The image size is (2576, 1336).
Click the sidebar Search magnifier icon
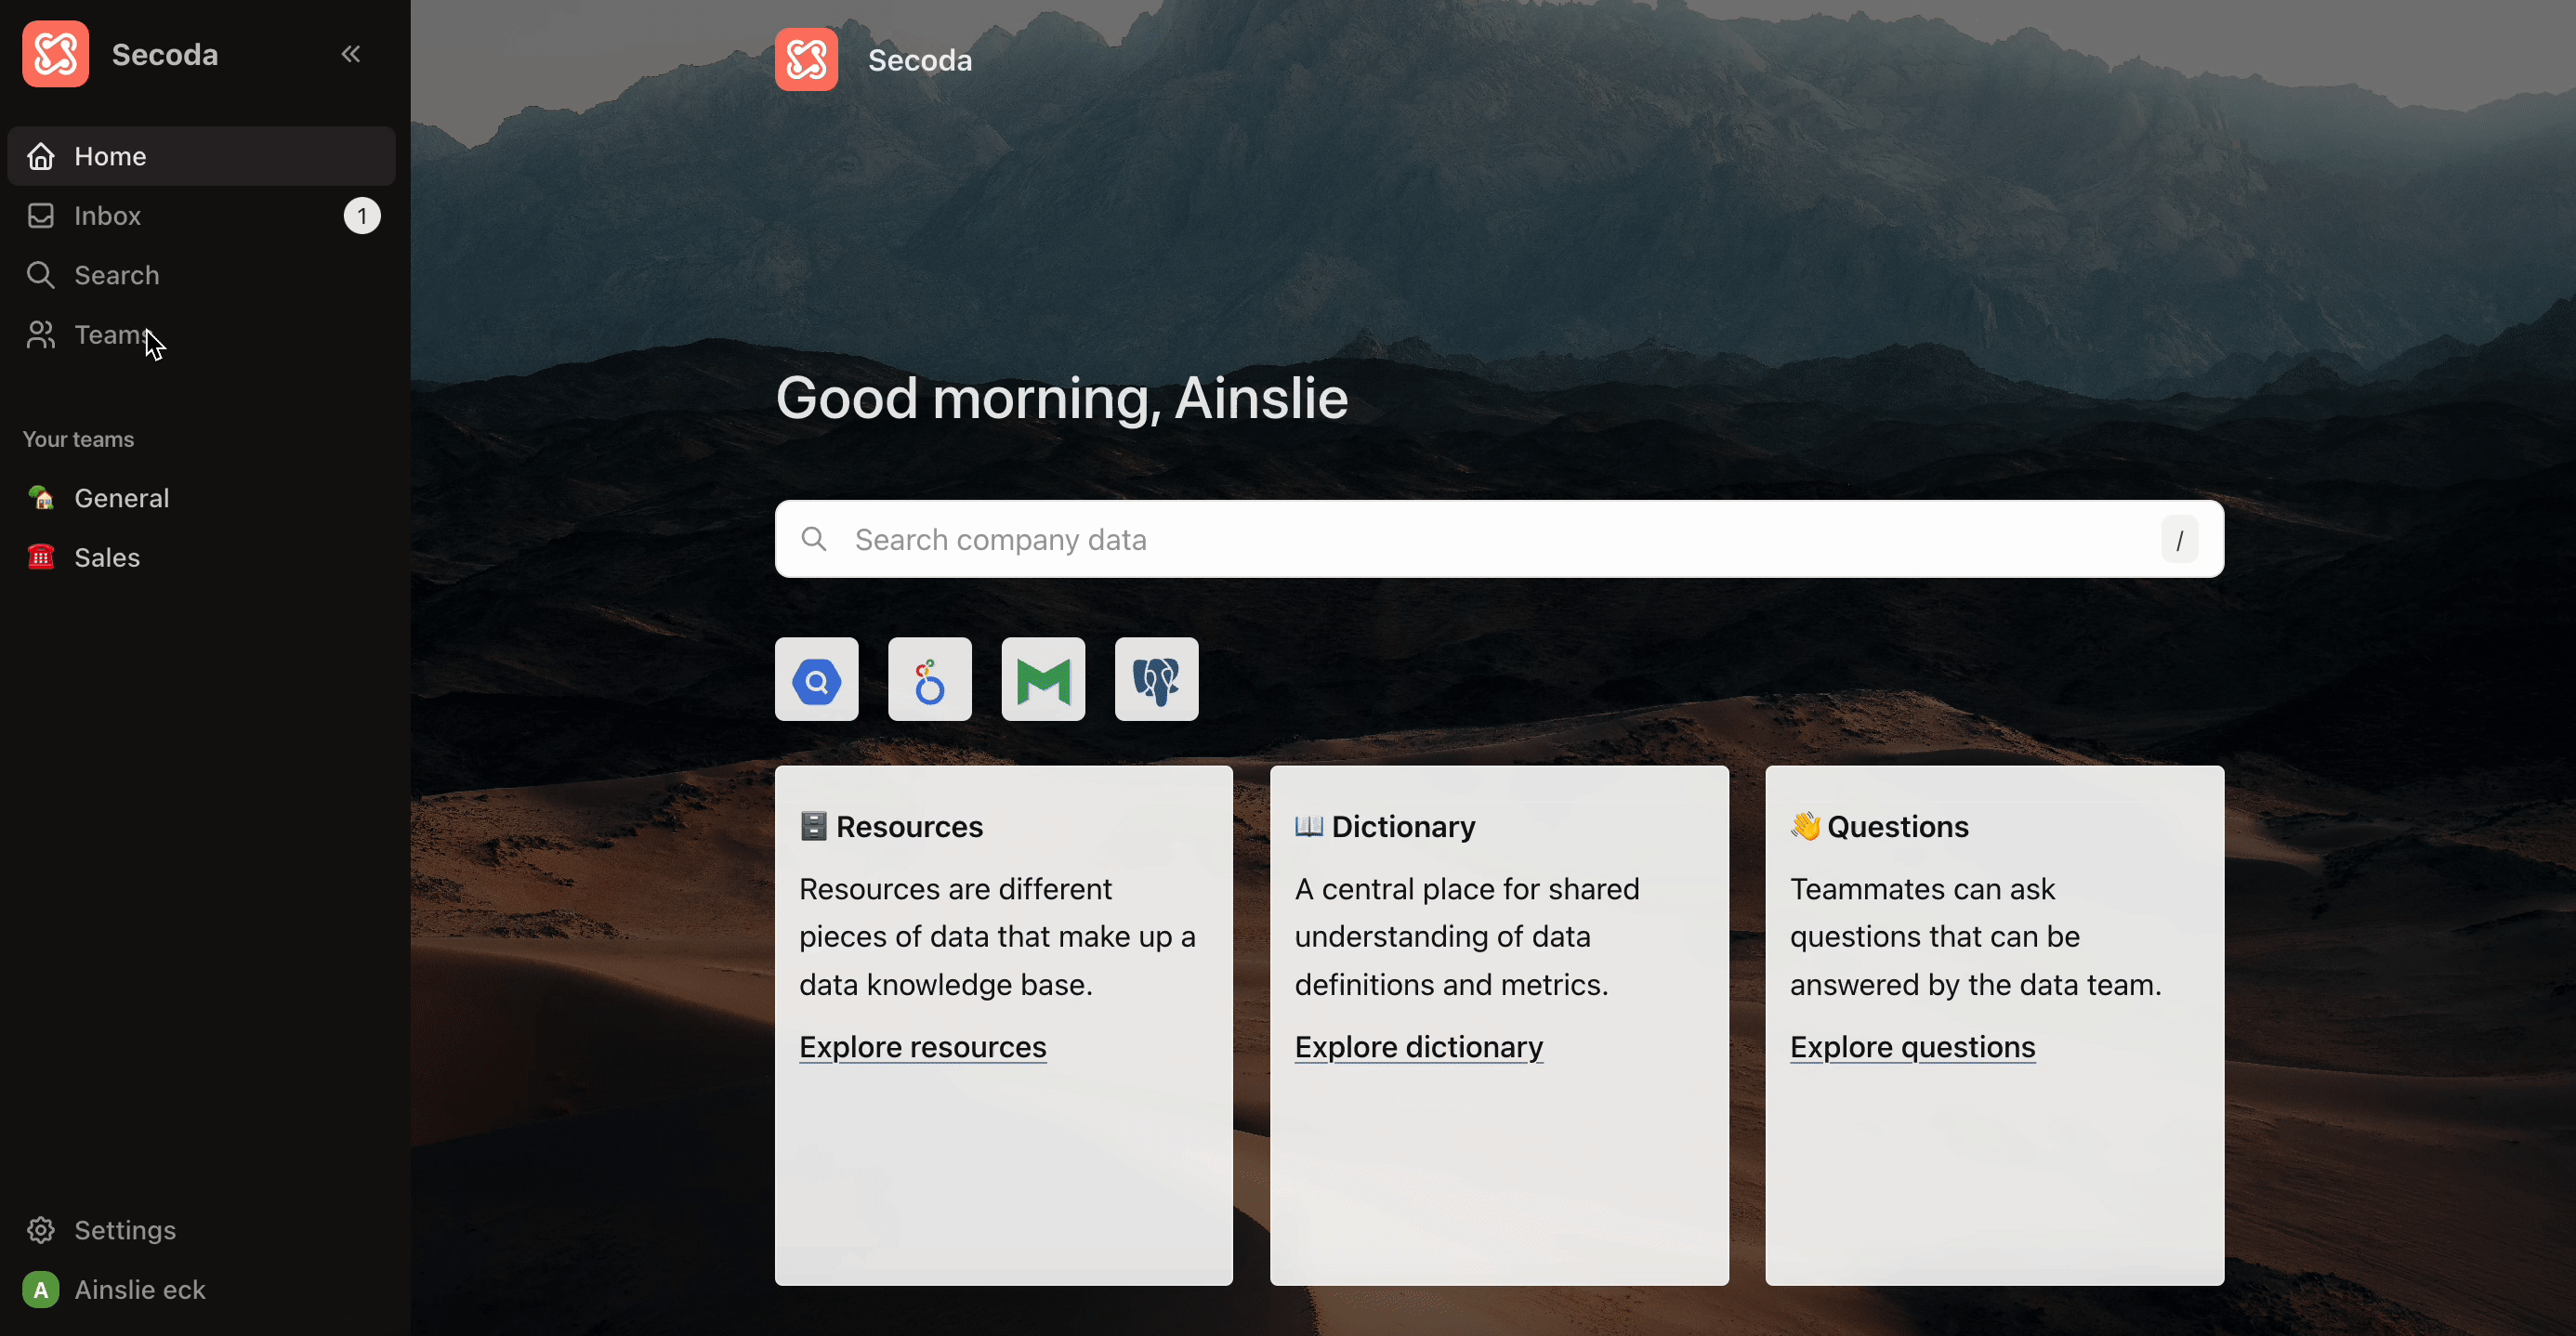pyautogui.click(x=41, y=275)
